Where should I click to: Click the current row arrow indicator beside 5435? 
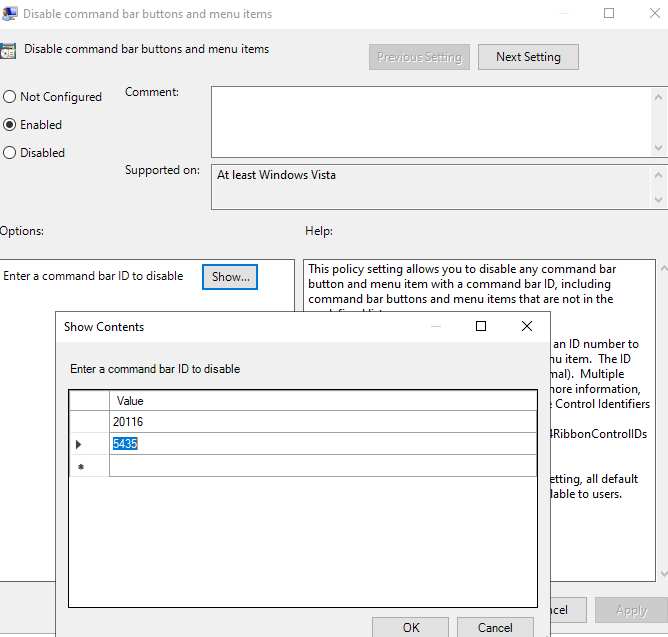pyautogui.click(x=78, y=444)
